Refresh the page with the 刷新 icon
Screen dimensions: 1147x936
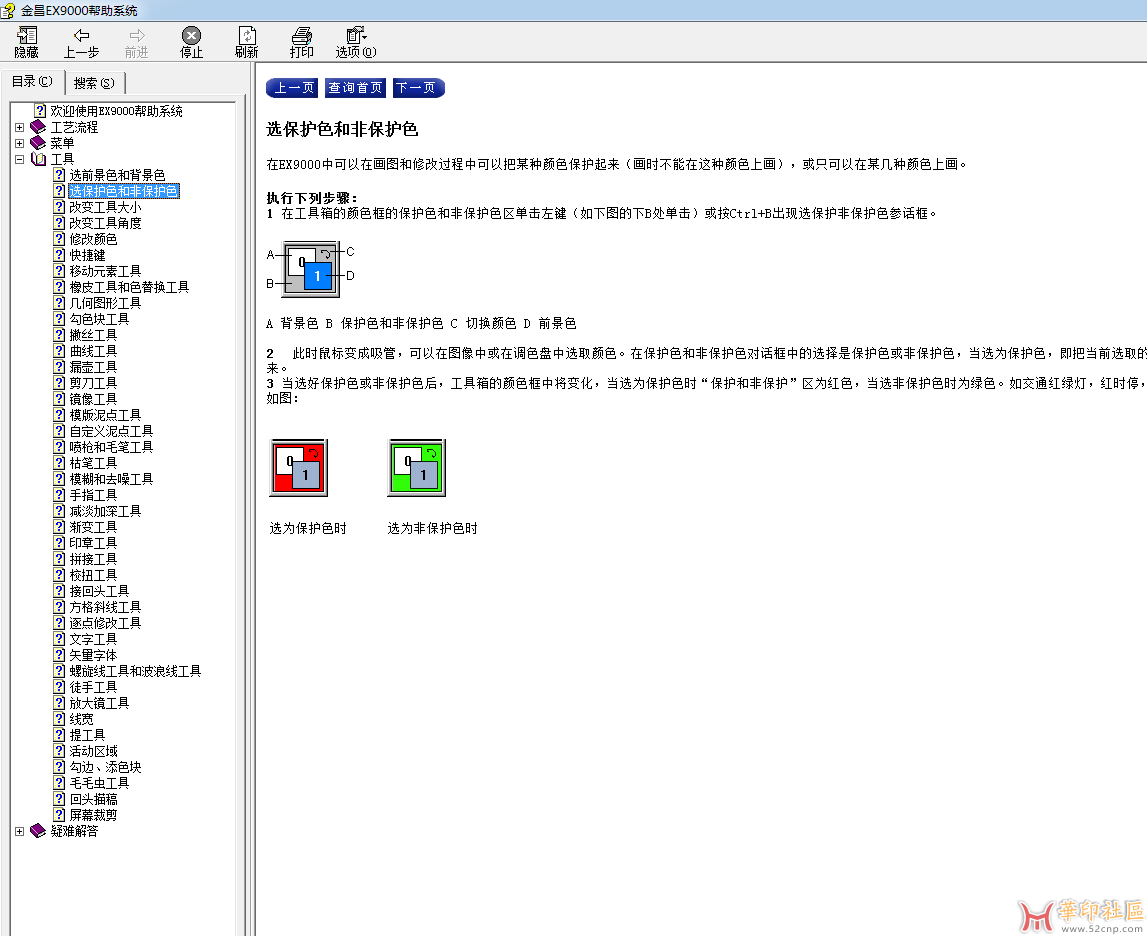tap(247, 42)
